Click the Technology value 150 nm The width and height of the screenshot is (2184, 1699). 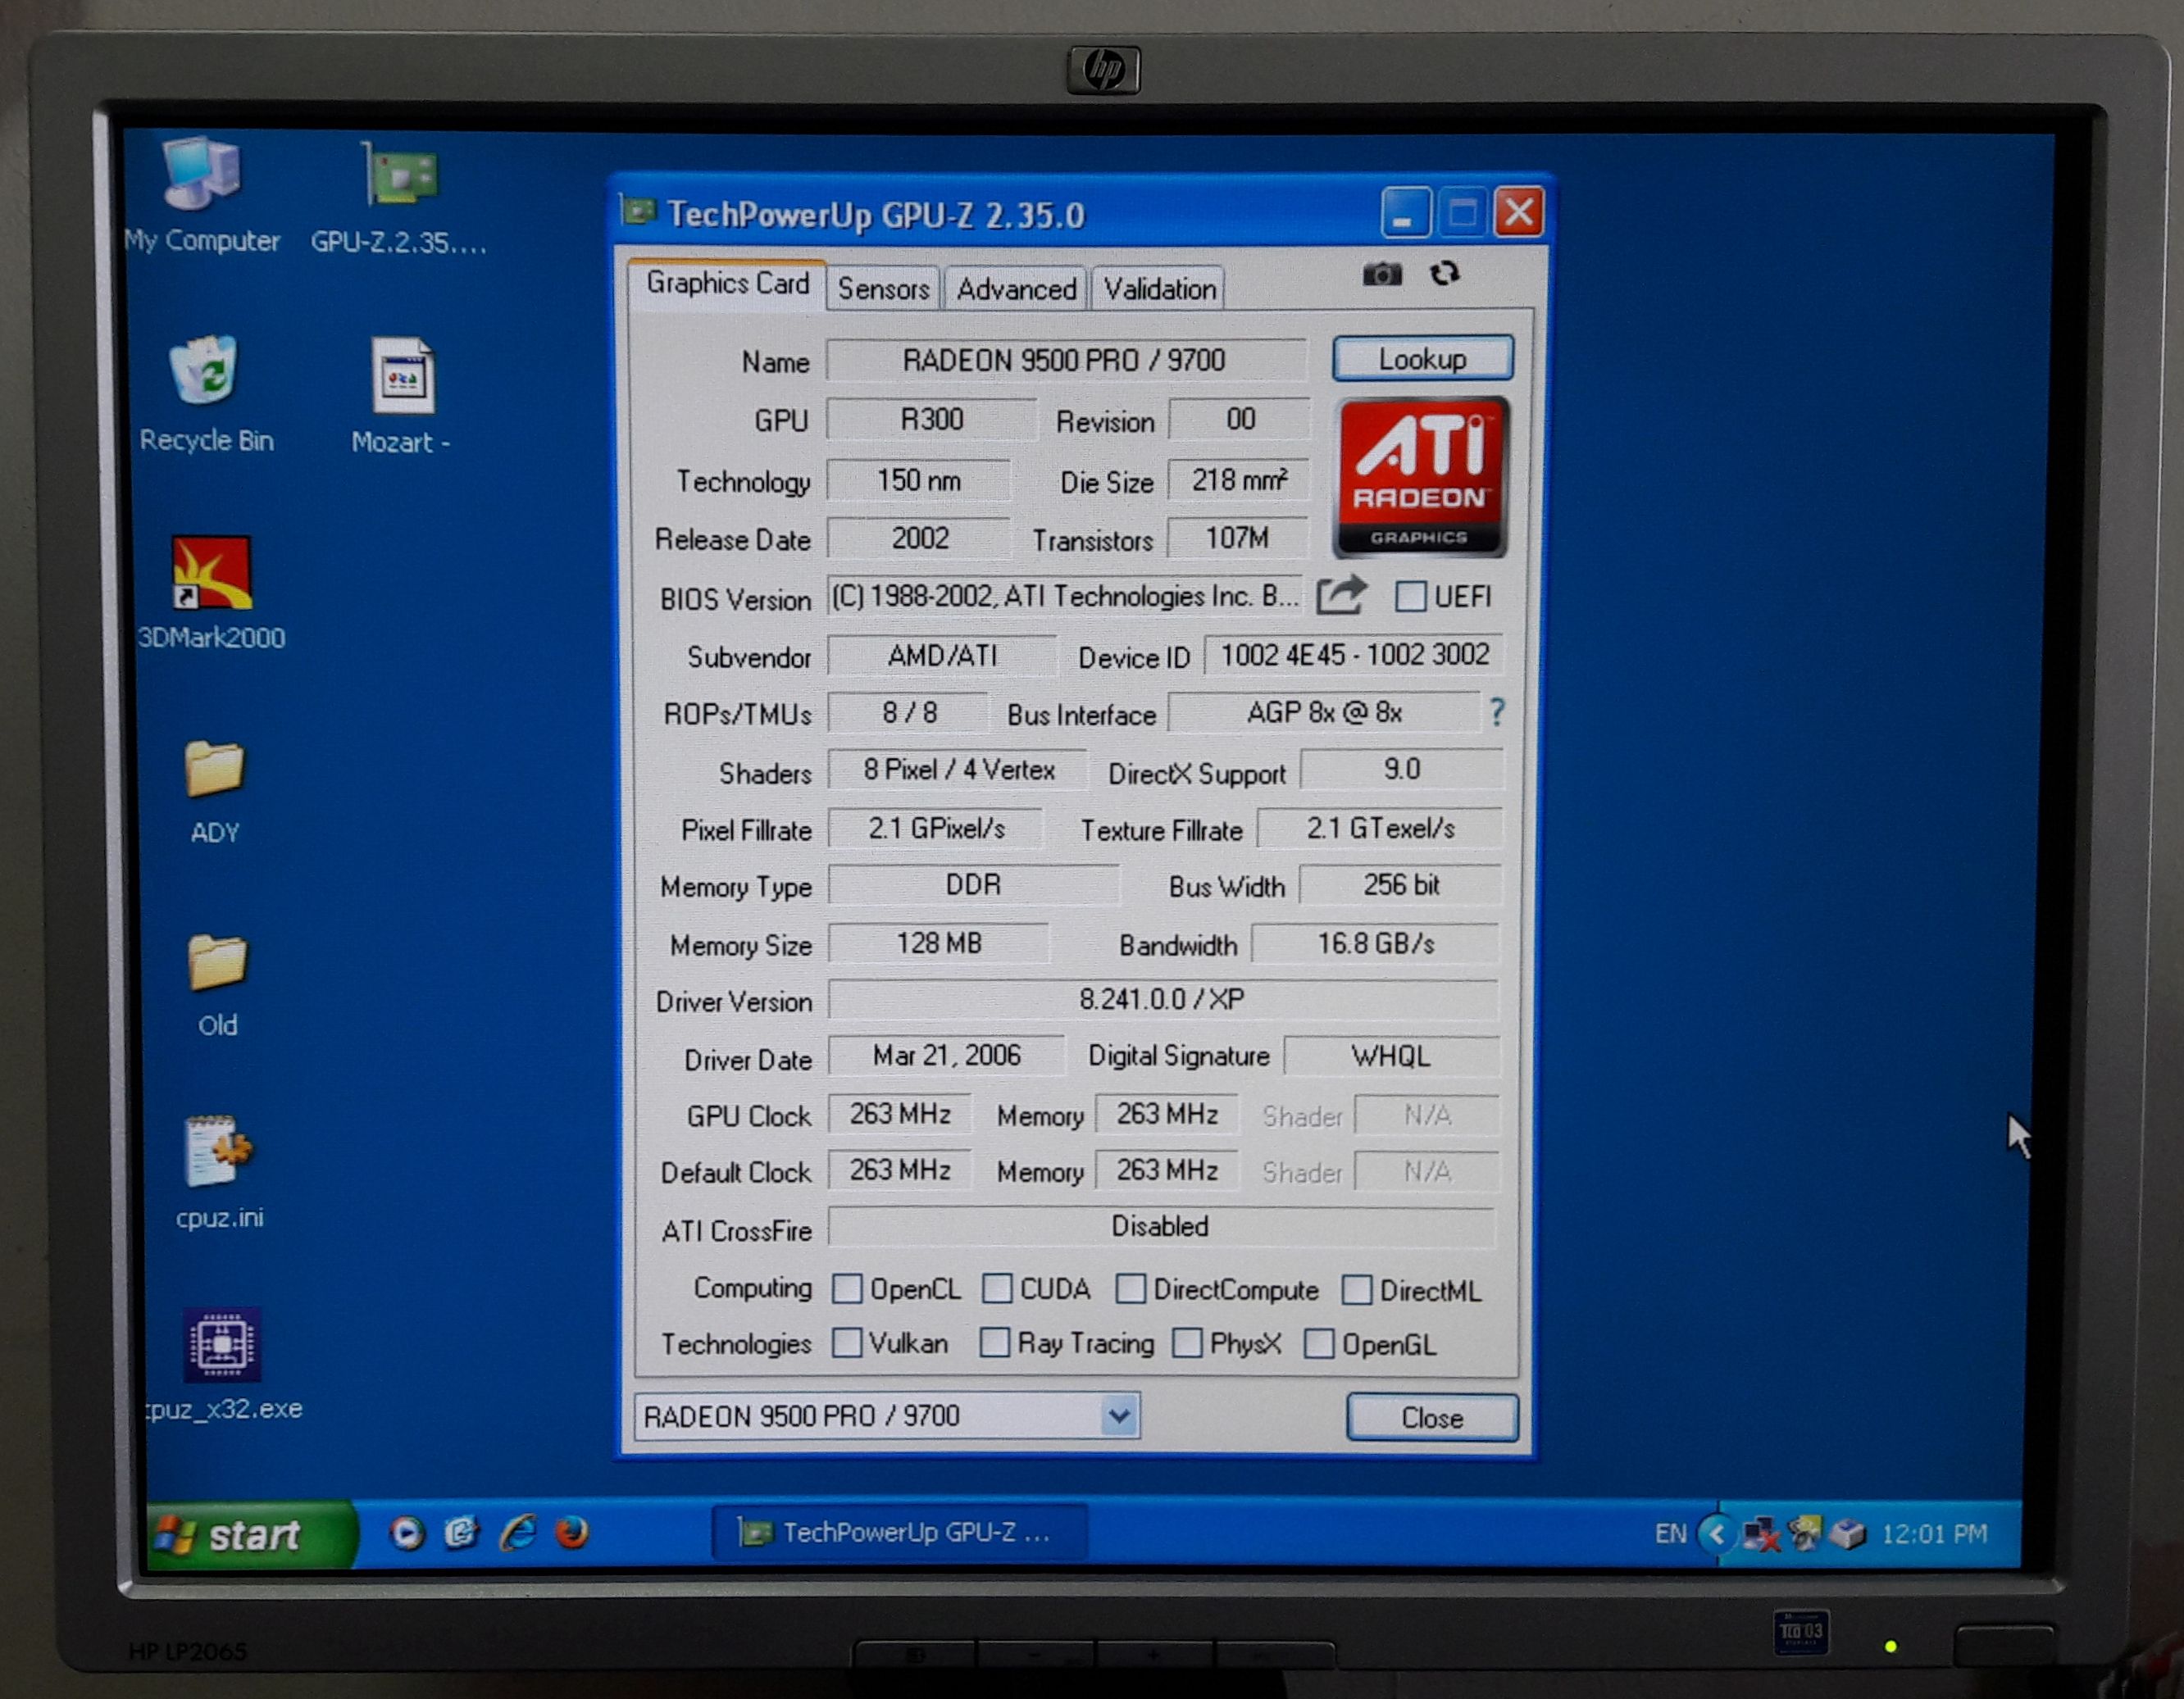(x=918, y=480)
